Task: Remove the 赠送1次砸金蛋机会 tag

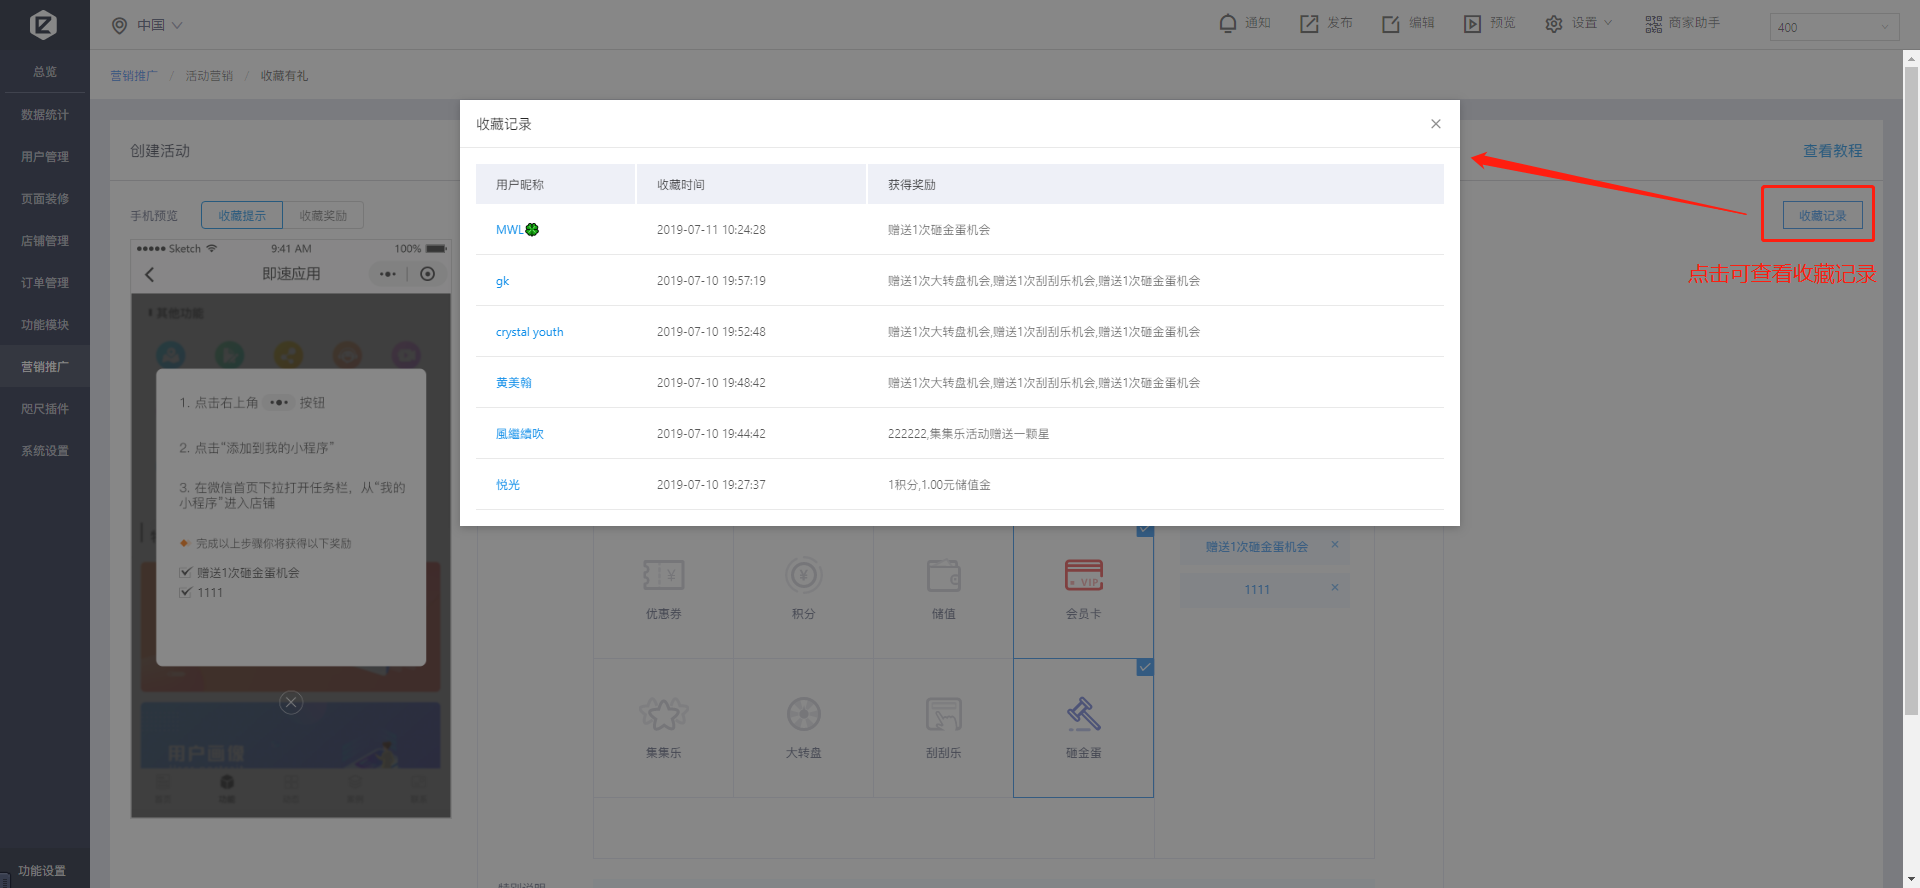Action: [x=1334, y=545]
